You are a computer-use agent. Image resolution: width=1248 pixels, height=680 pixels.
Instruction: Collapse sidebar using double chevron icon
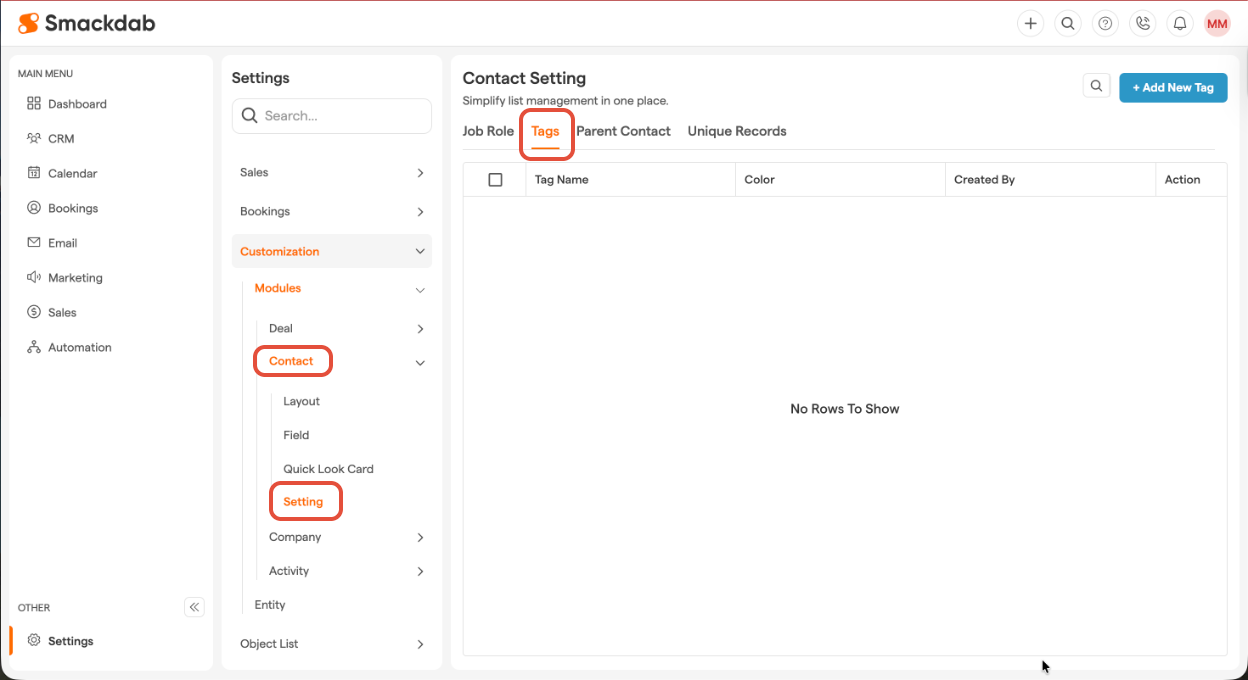(195, 607)
